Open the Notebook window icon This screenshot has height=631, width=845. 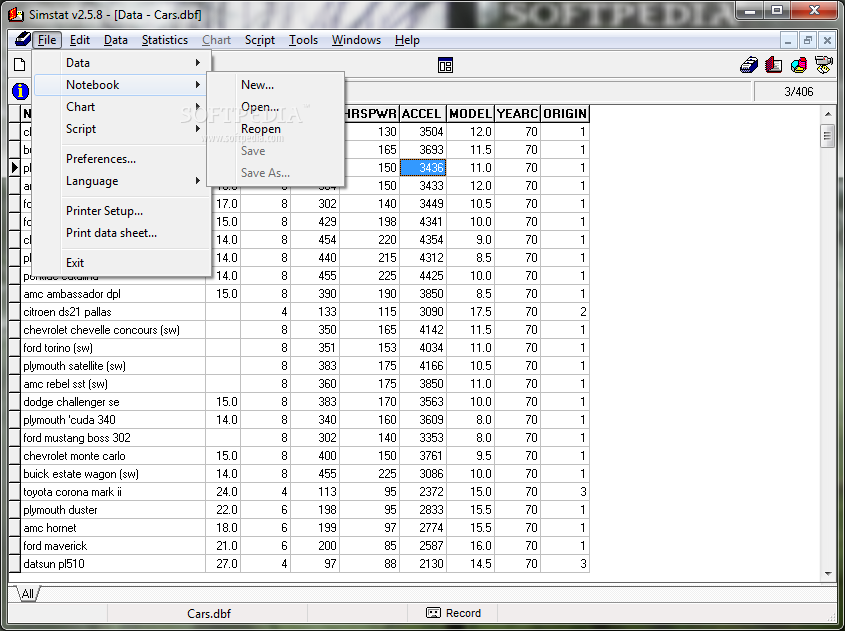tap(773, 65)
